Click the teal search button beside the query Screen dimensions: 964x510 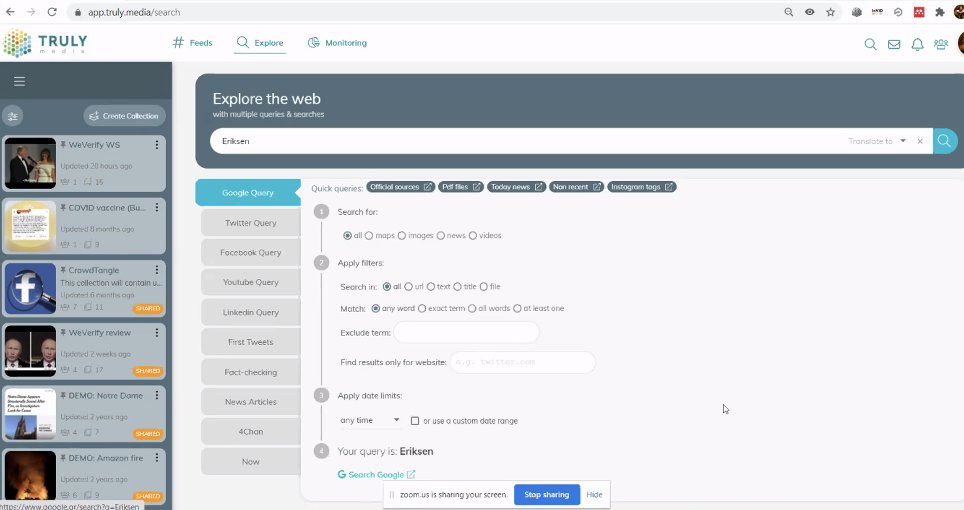click(x=945, y=141)
